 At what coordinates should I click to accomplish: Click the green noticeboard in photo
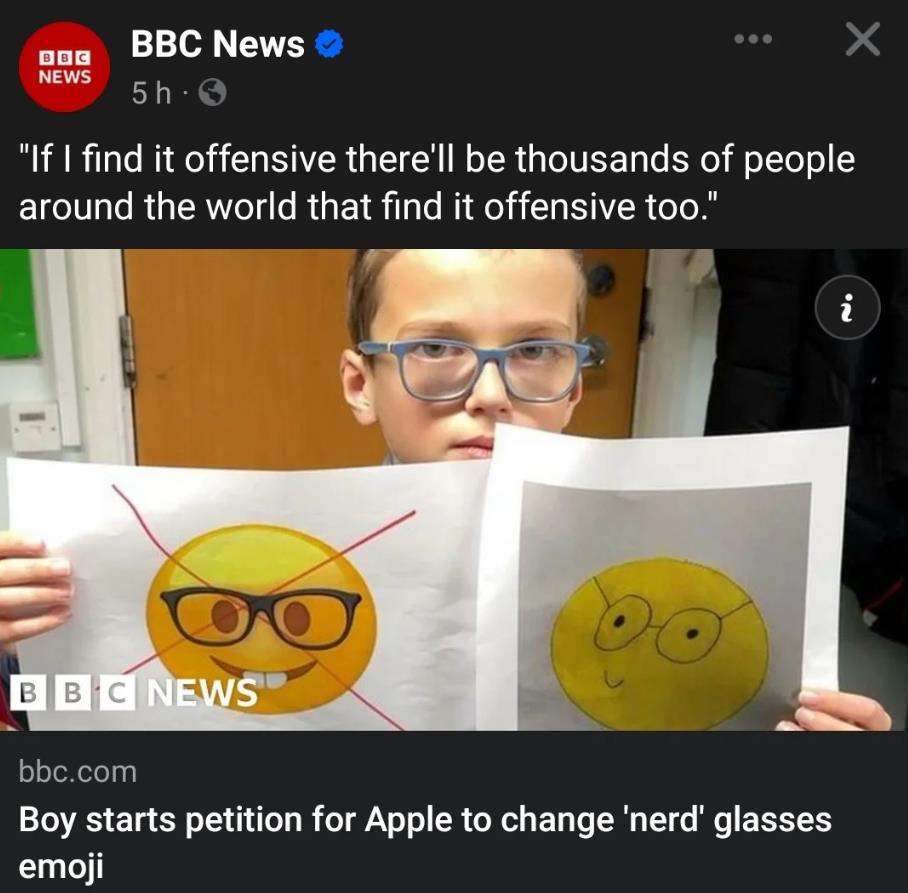[x=18, y=304]
